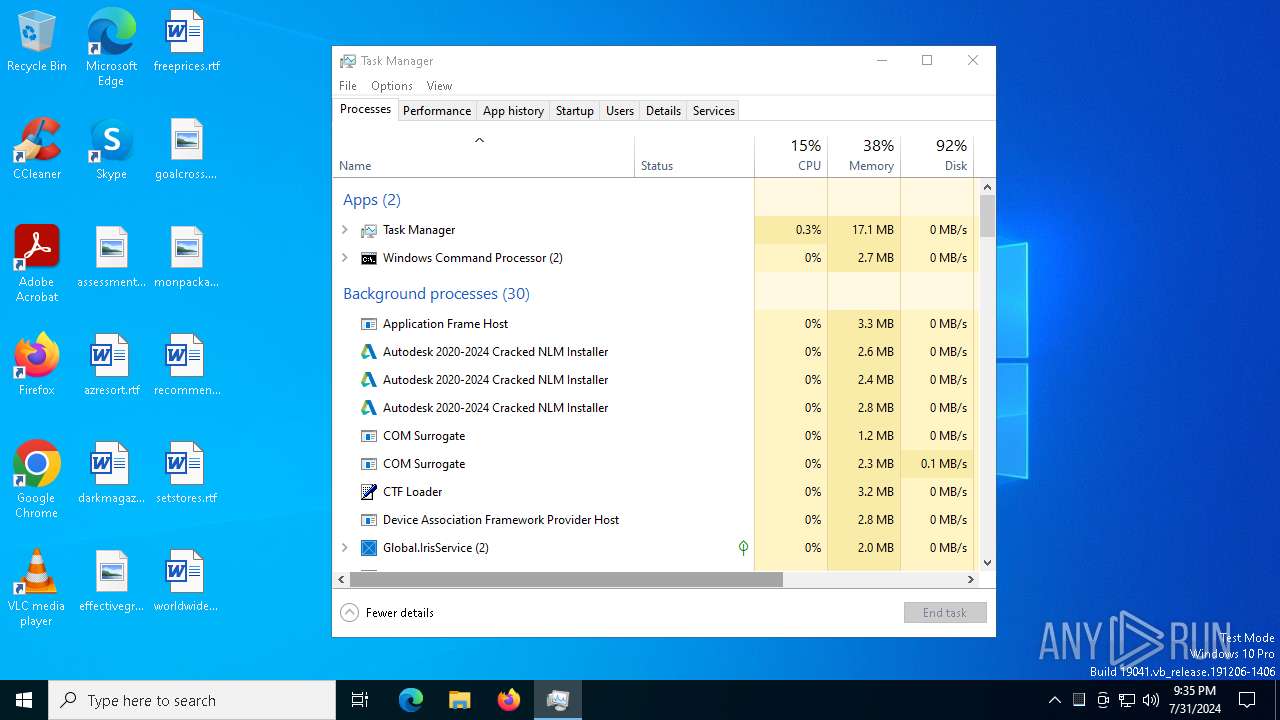Viewport: 1280px width, 720px height.
Task: Open freeprices.rtf document icon
Action: pyautogui.click(x=186, y=41)
